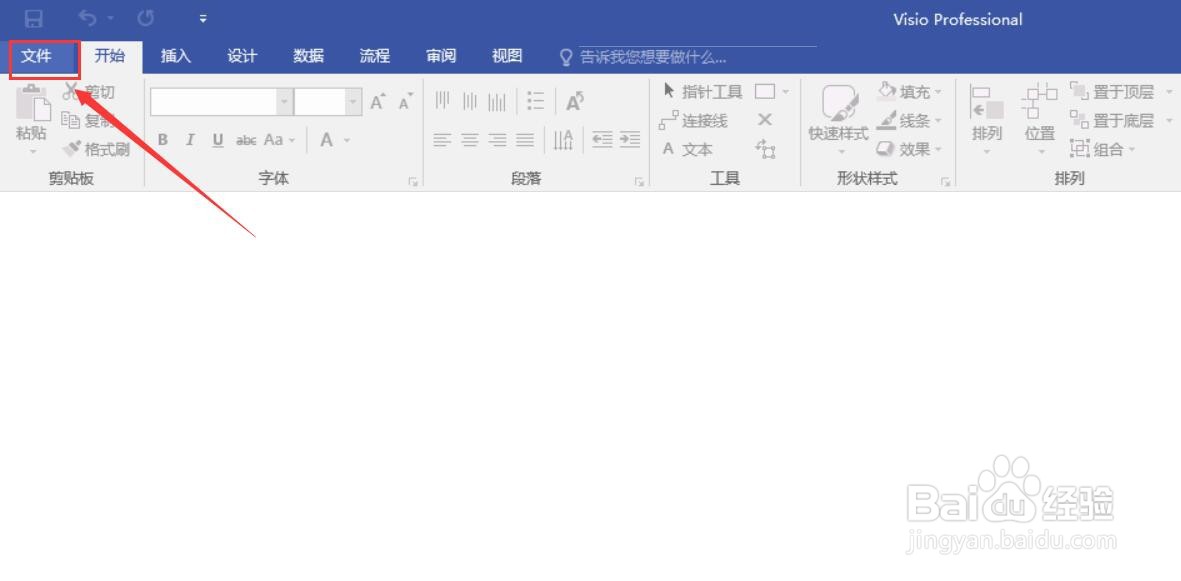Open the 流程 ribbon tab

[374, 57]
